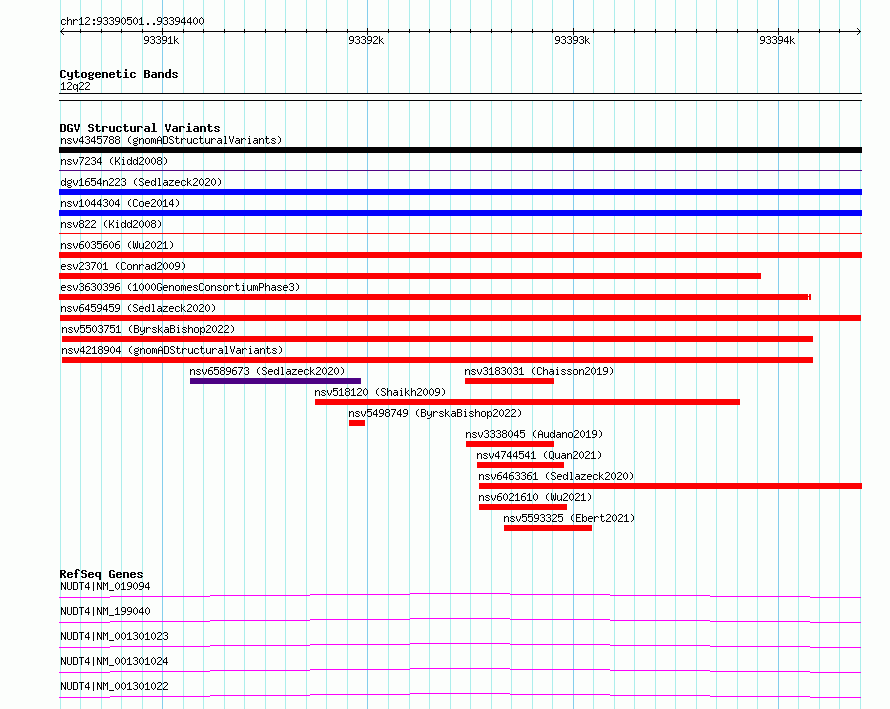The image size is (890, 709).
Task: Click the 93393k ruler position
Action: click(572, 40)
